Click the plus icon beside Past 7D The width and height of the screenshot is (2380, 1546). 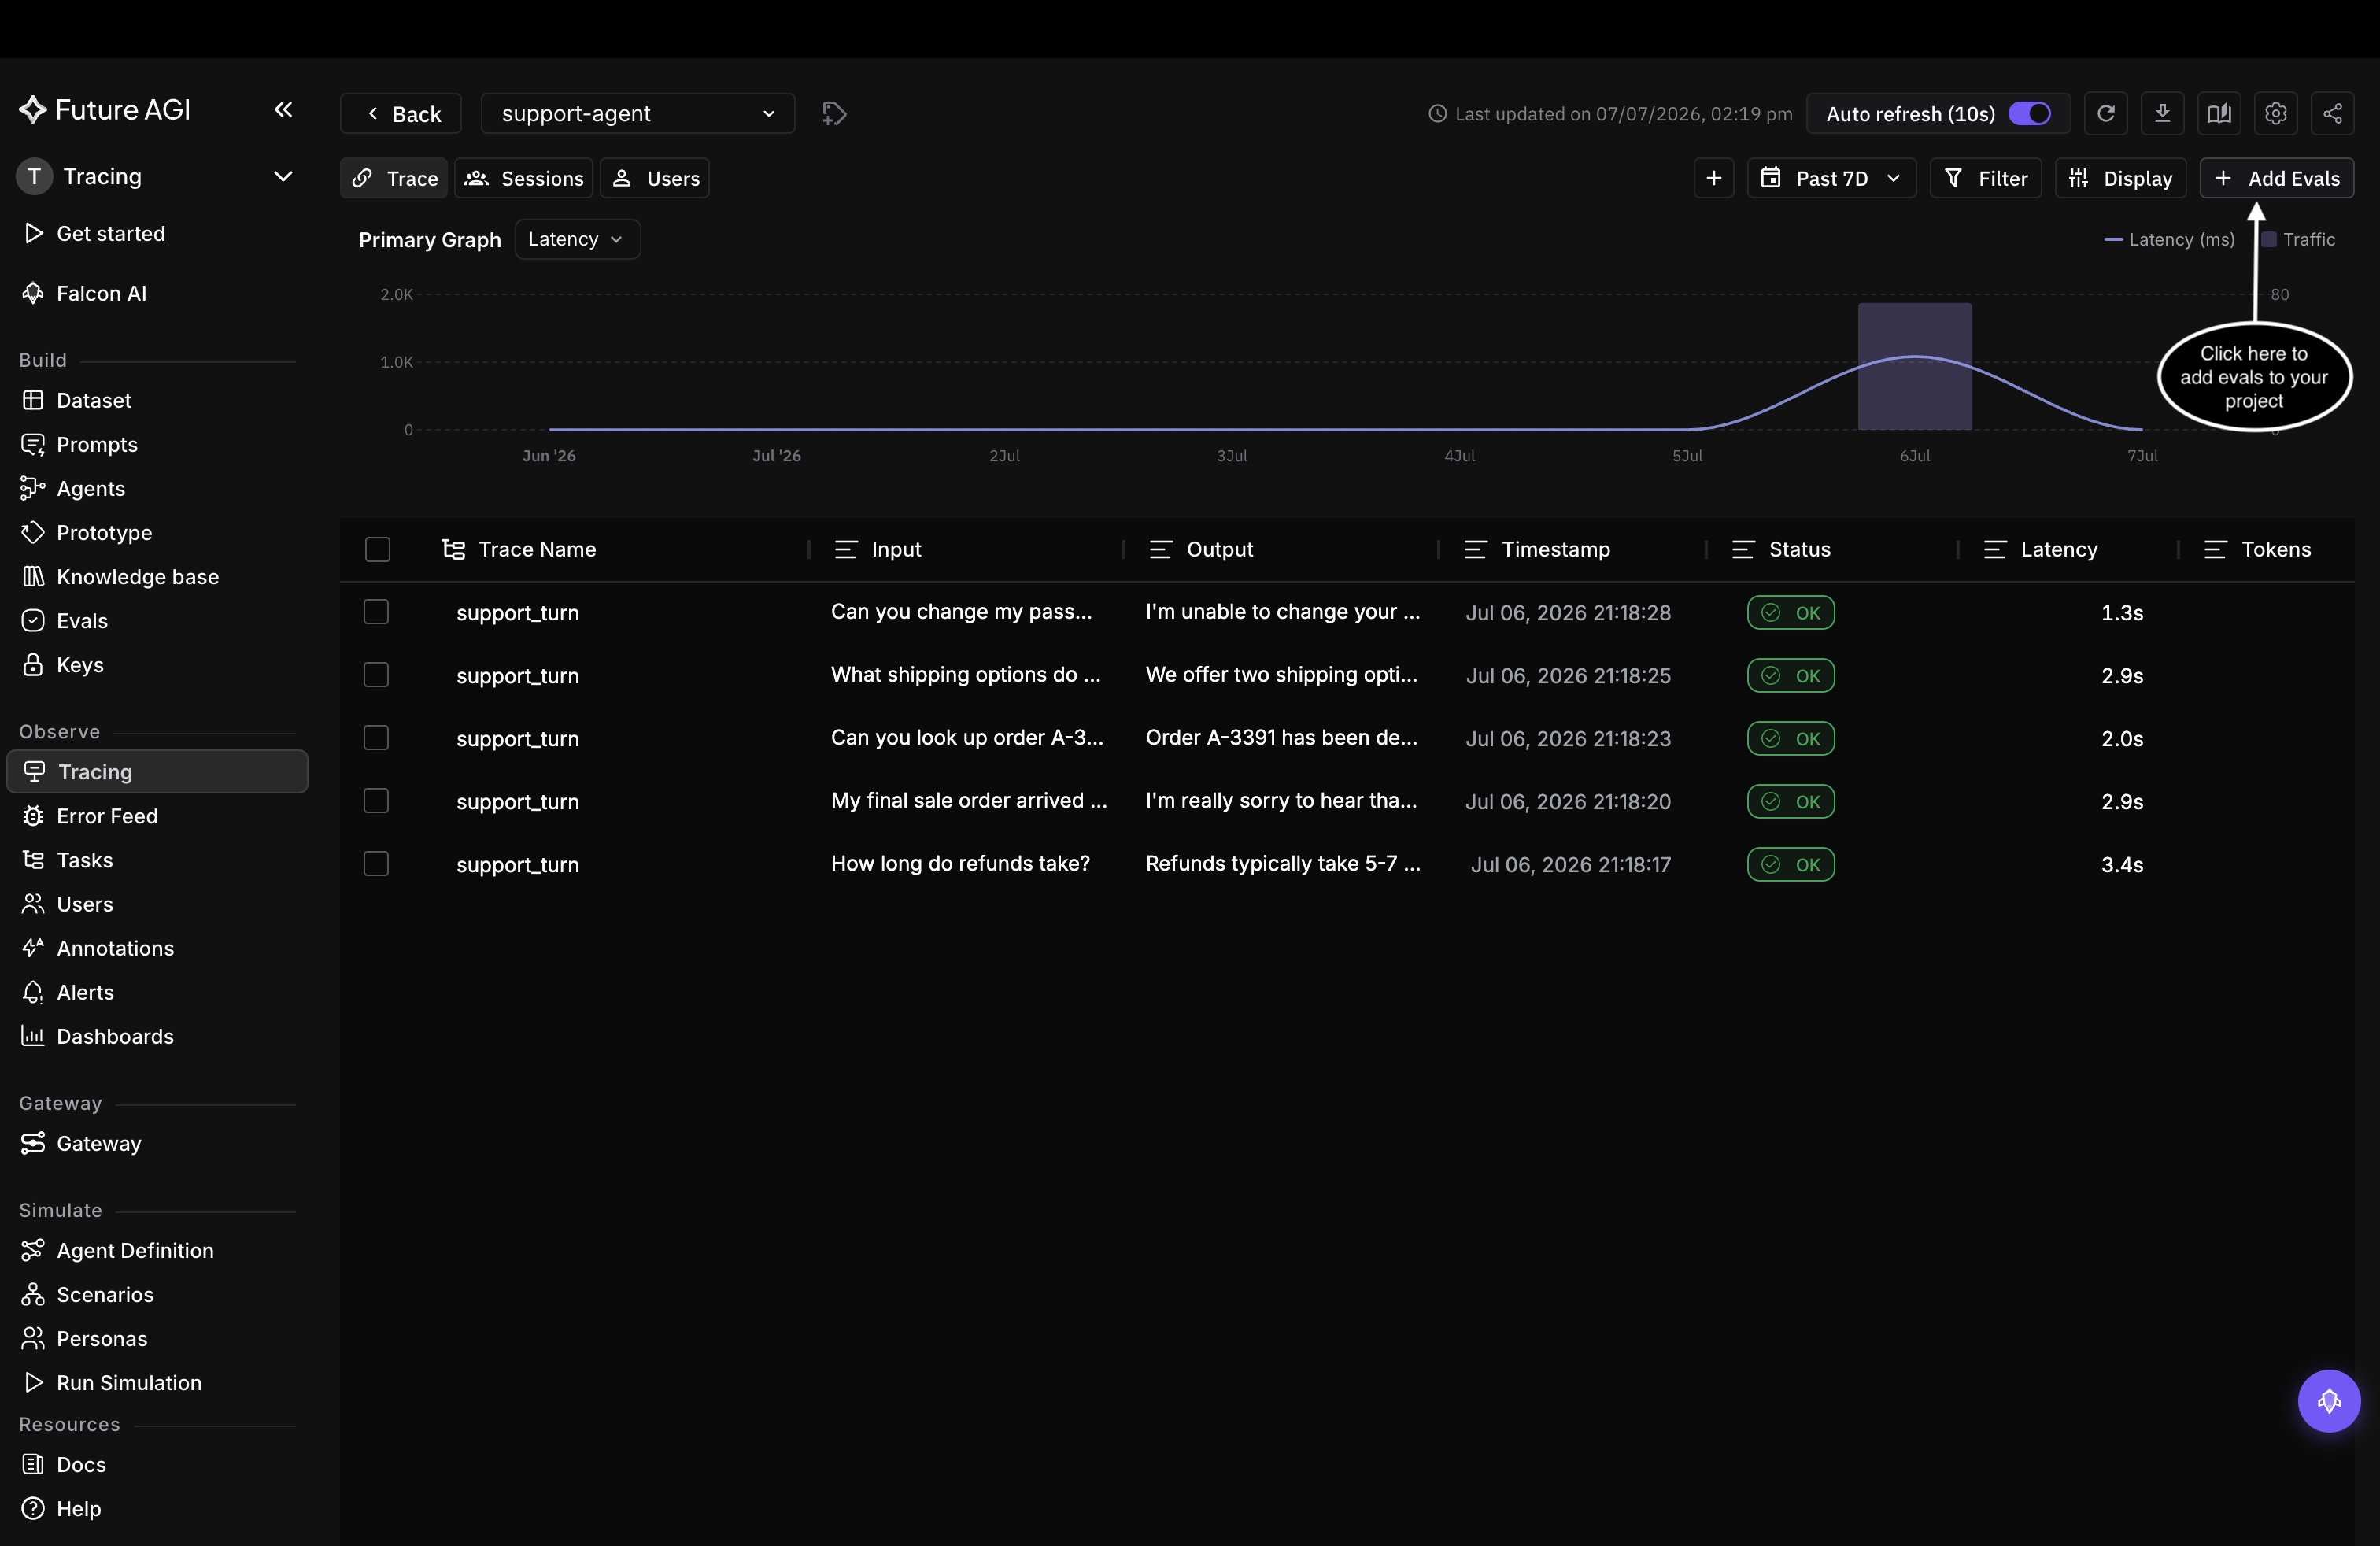1713,178
